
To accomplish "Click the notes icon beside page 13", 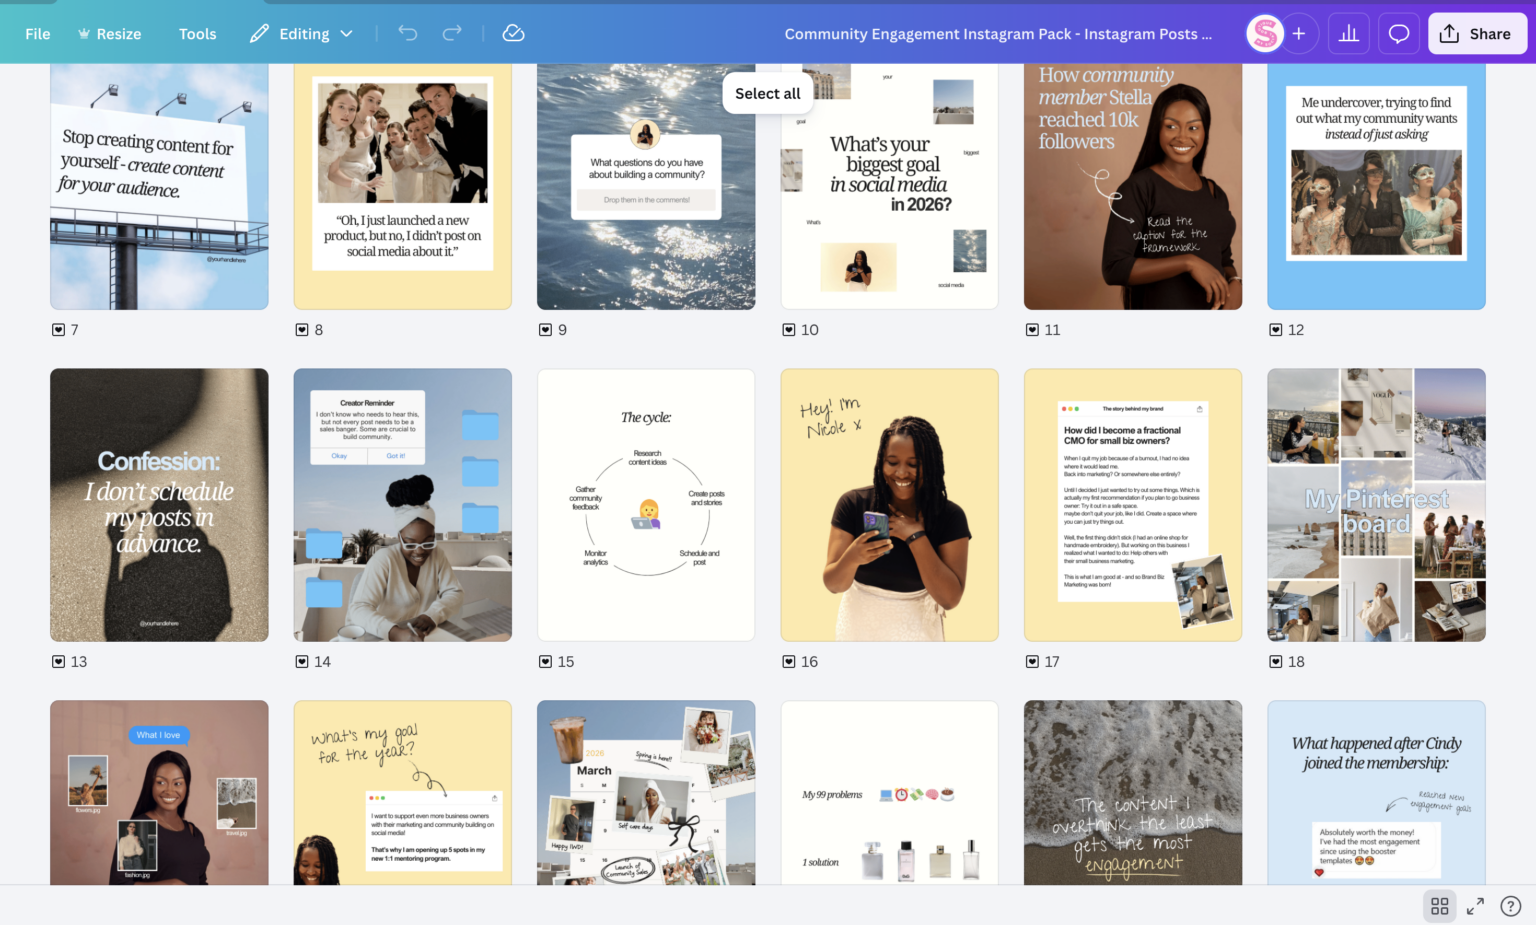I will (x=58, y=662).
